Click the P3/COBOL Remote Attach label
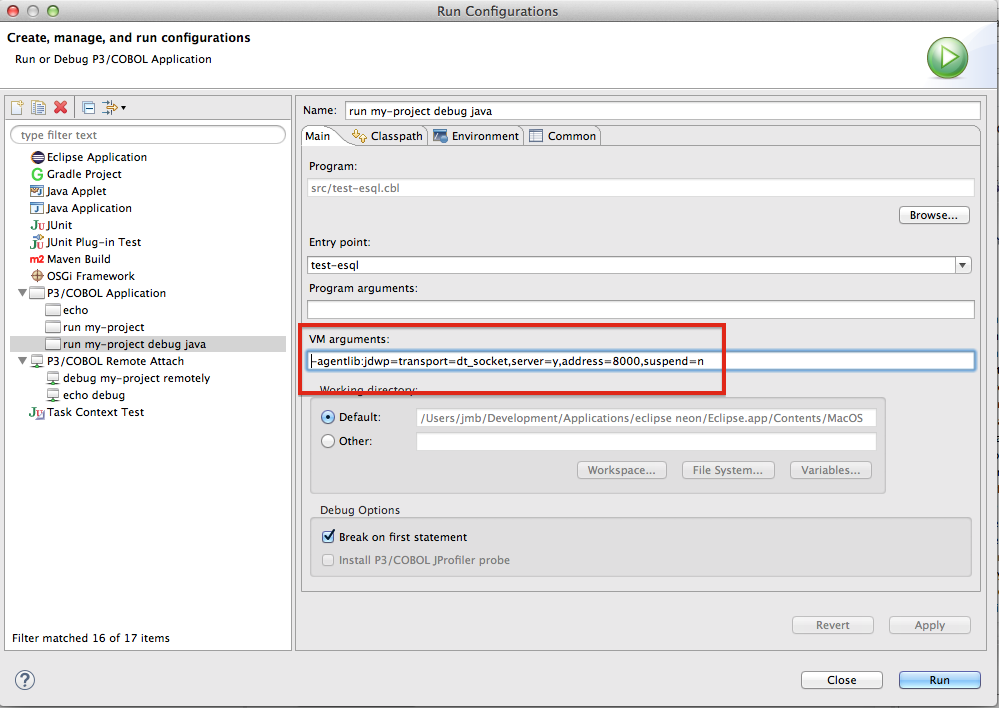The height and width of the screenshot is (708, 999). (115, 361)
